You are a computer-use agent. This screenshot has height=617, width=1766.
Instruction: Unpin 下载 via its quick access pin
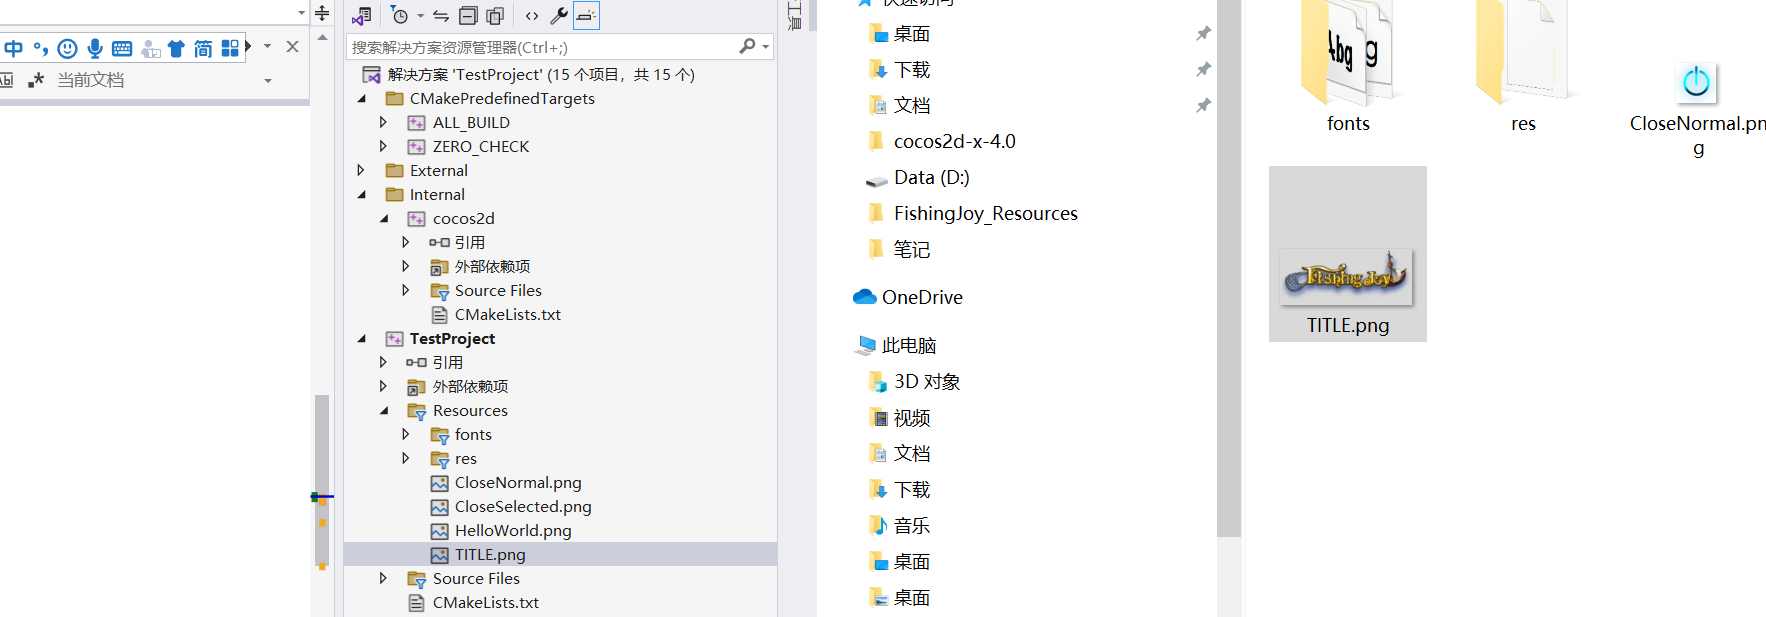1203,69
